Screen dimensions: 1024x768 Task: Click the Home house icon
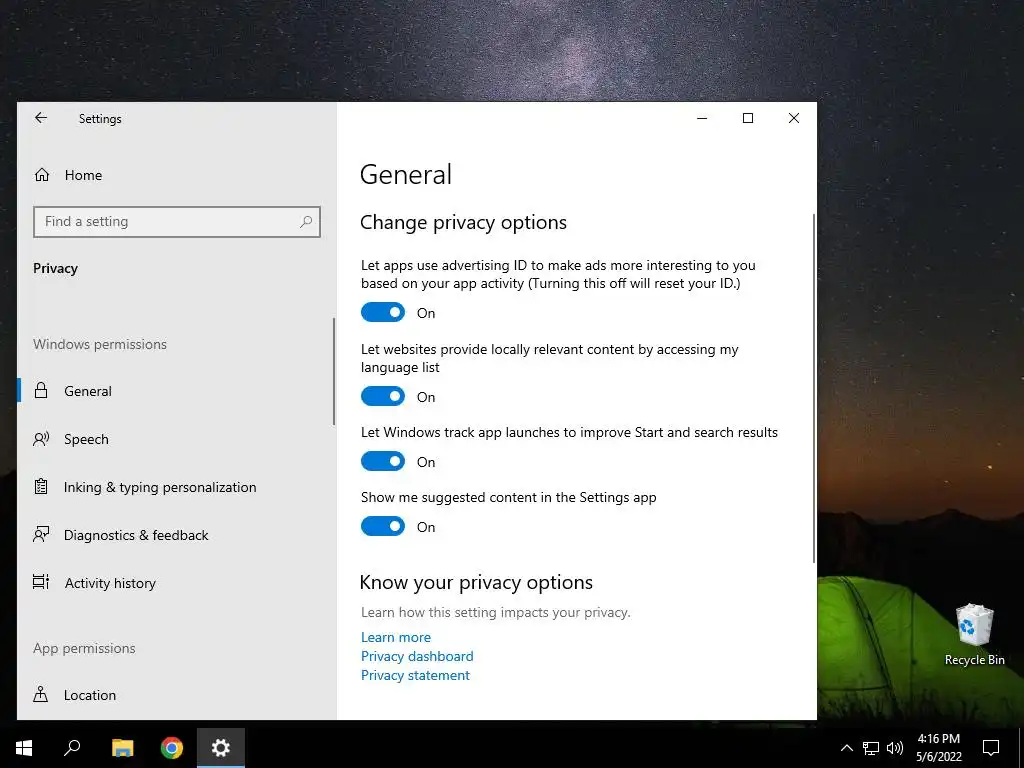tap(42, 174)
